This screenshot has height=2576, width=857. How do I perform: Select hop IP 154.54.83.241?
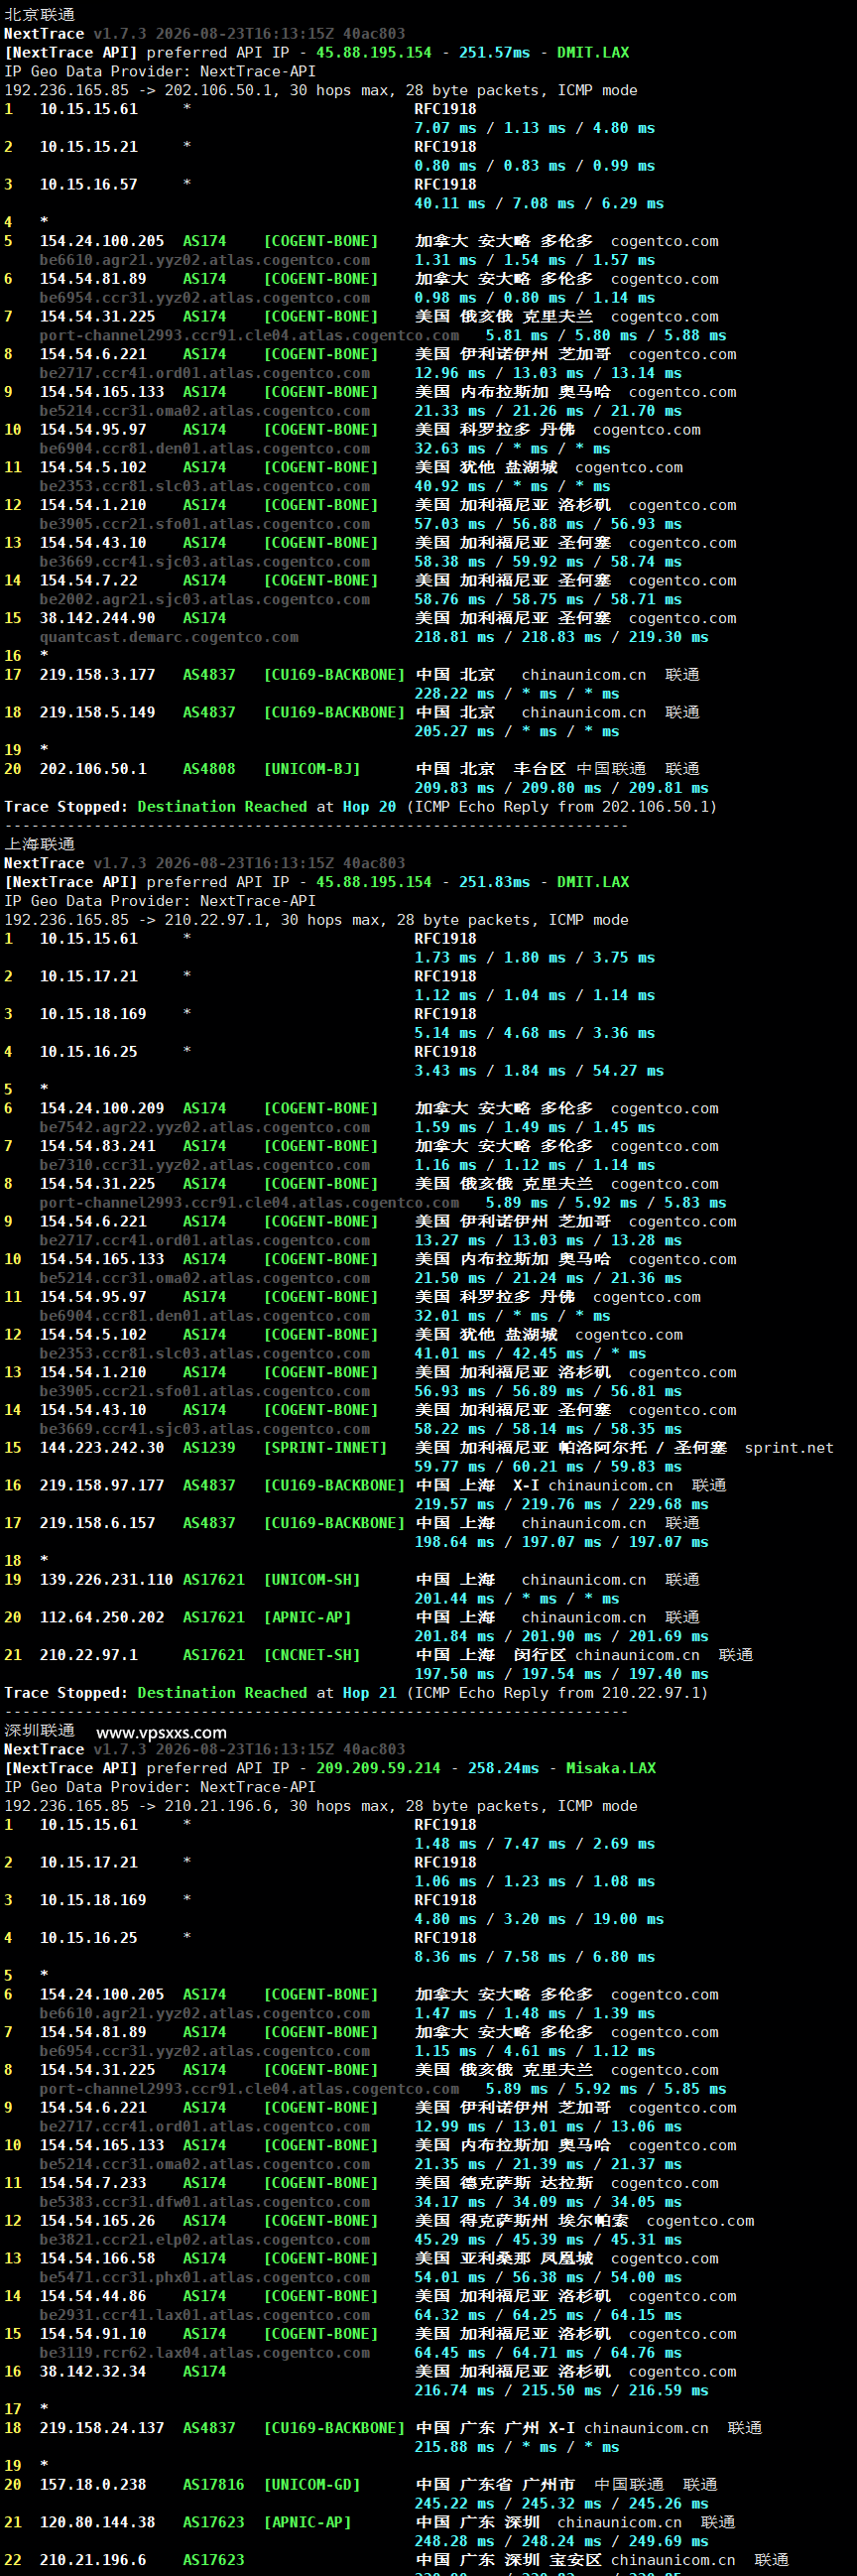(x=97, y=1146)
